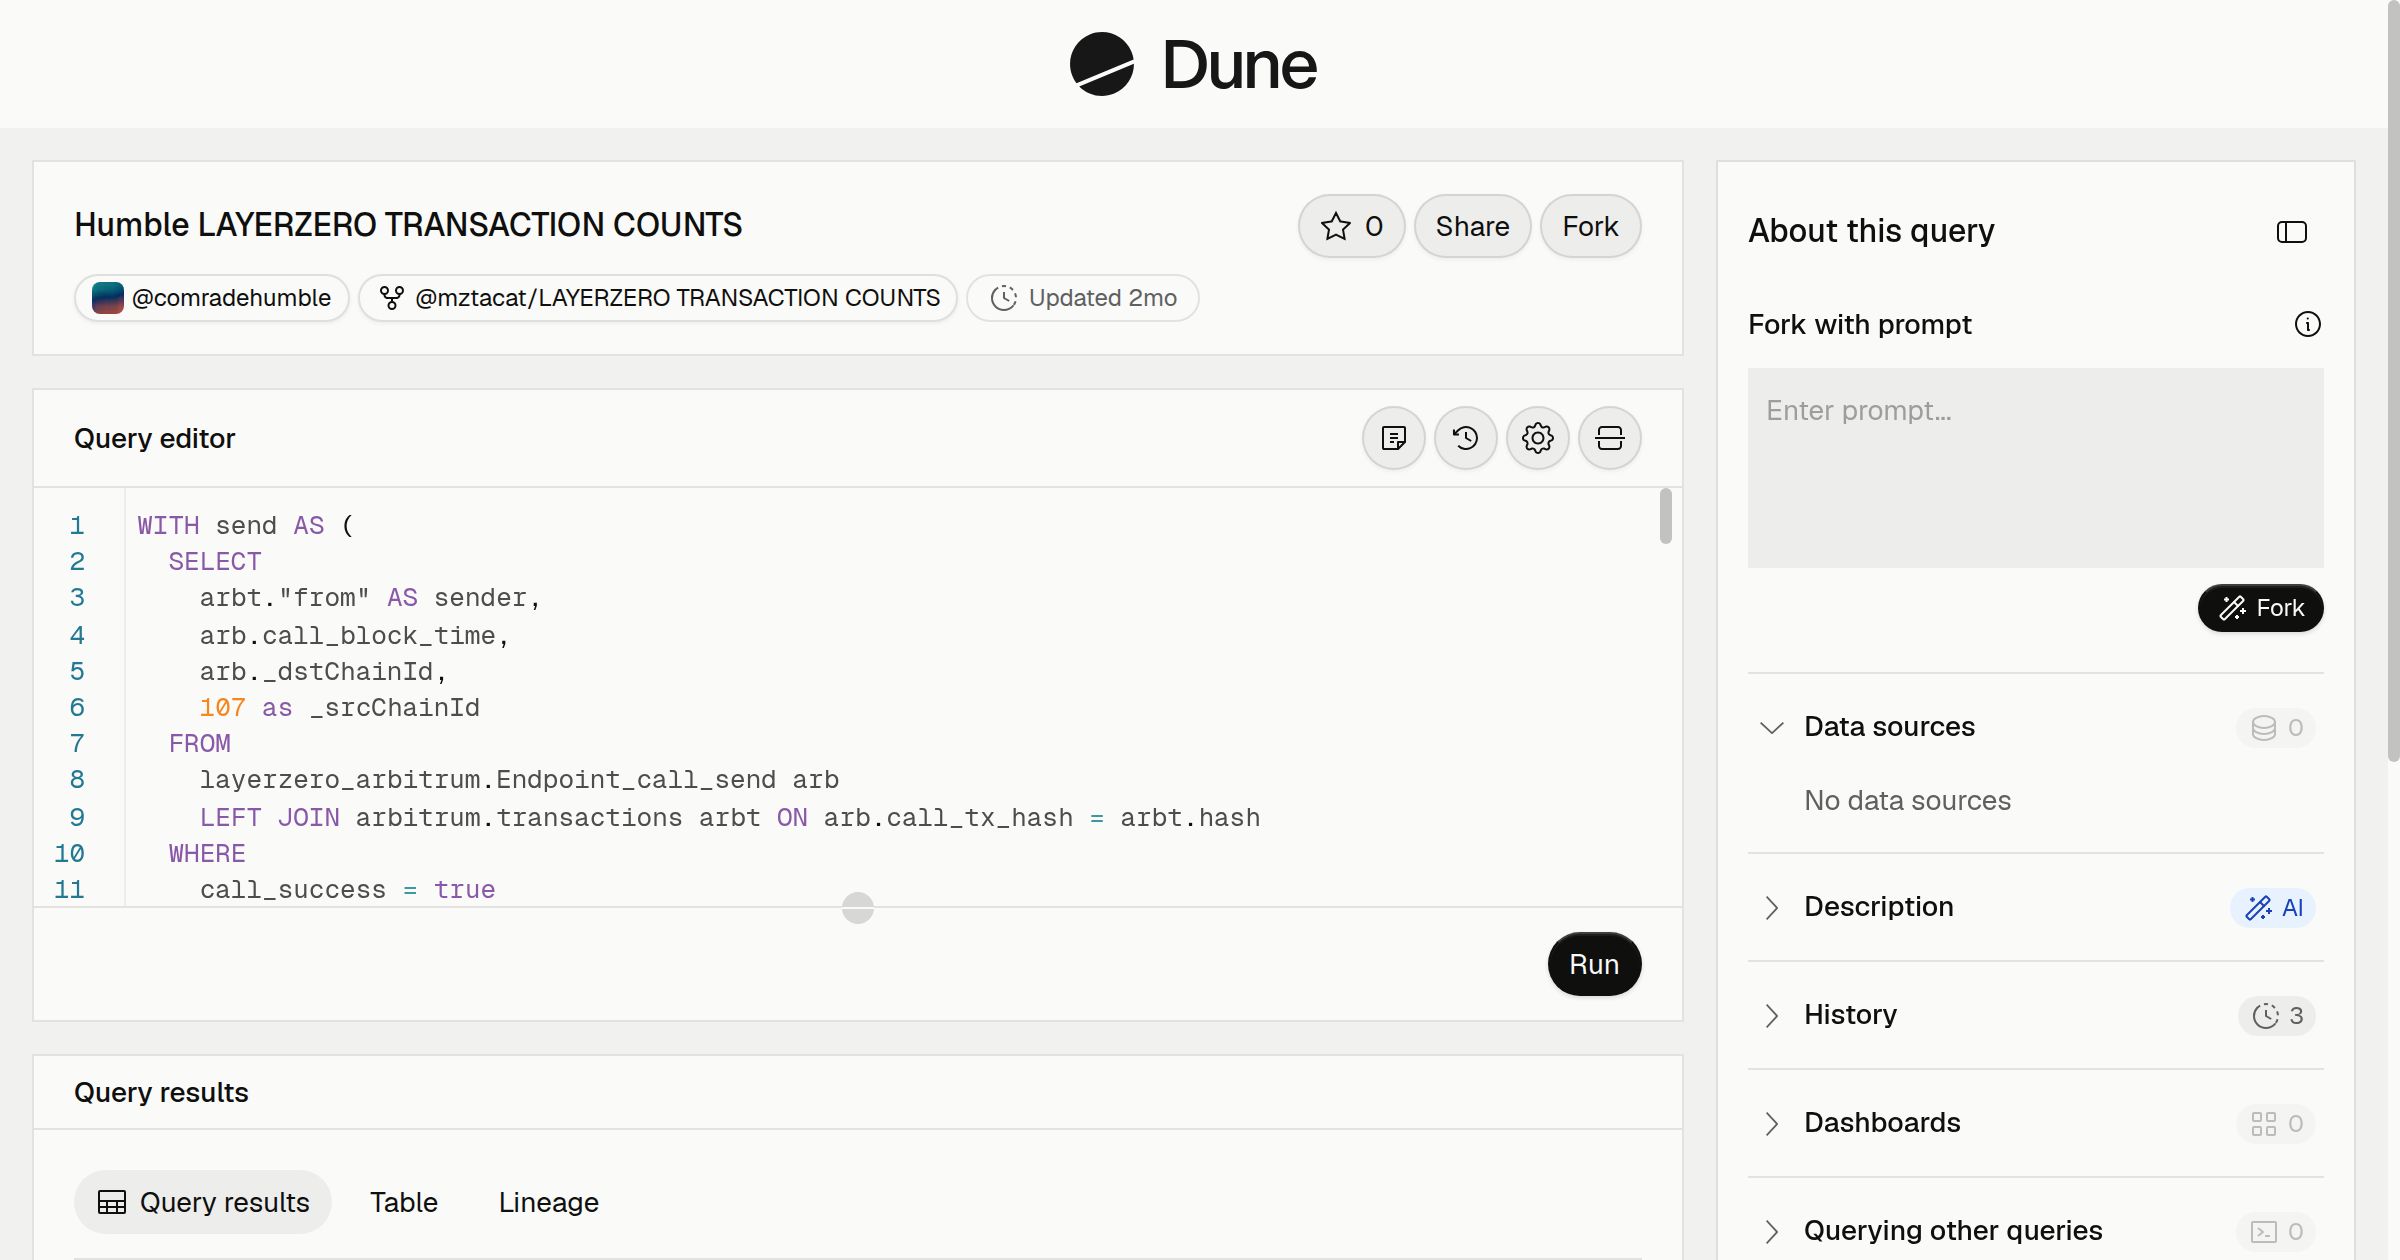Click the Dune logo at top
2400x1260 pixels.
point(1193,64)
